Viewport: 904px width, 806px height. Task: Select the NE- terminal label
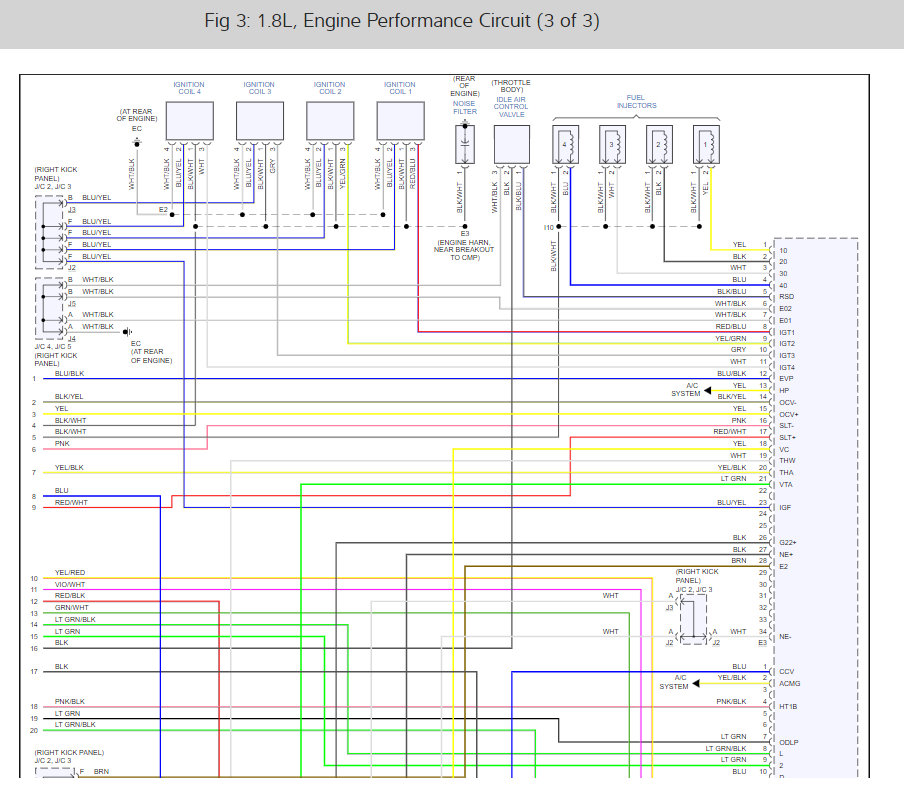[785, 637]
